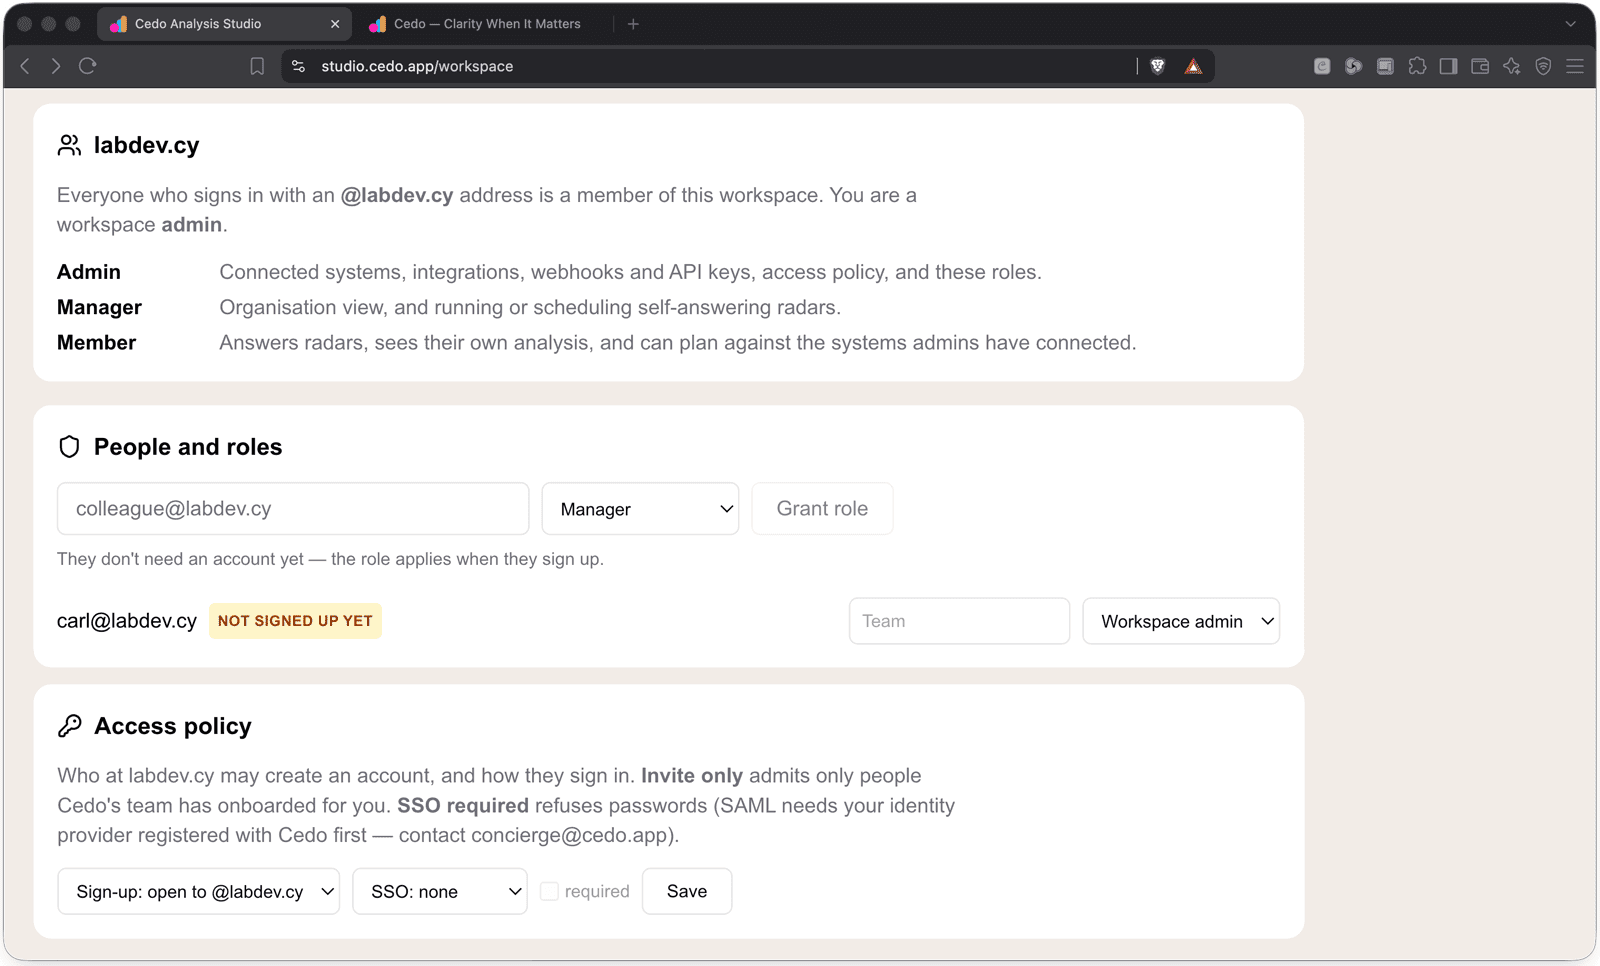Click the labdev.cy workspace heading

click(x=147, y=146)
